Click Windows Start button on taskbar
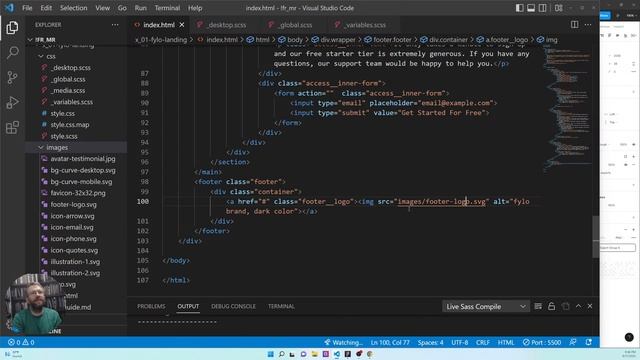Screen dimensions: 640x360 (270, 354)
